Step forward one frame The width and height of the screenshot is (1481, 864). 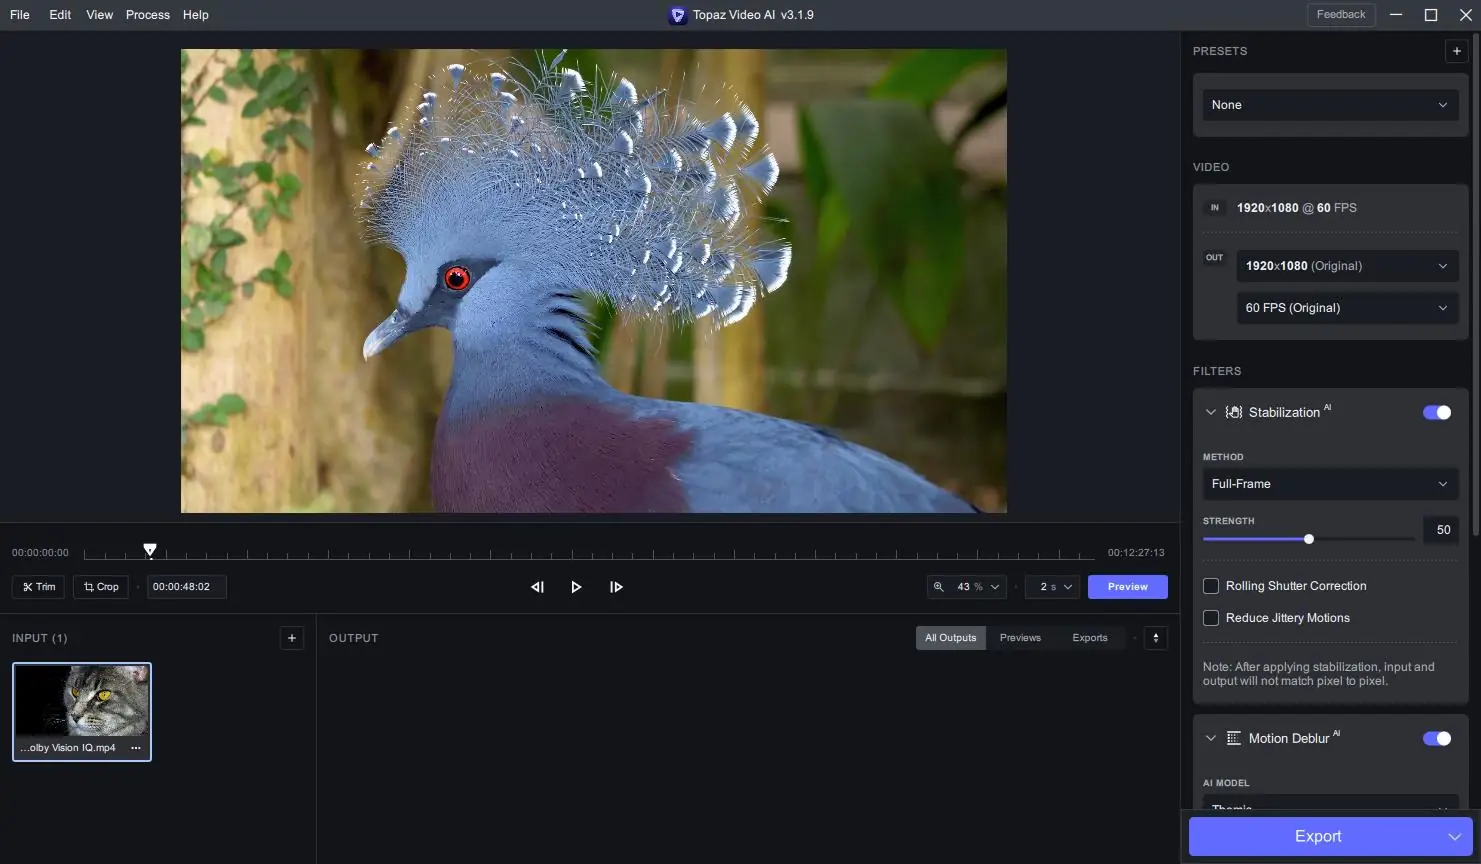(x=616, y=587)
